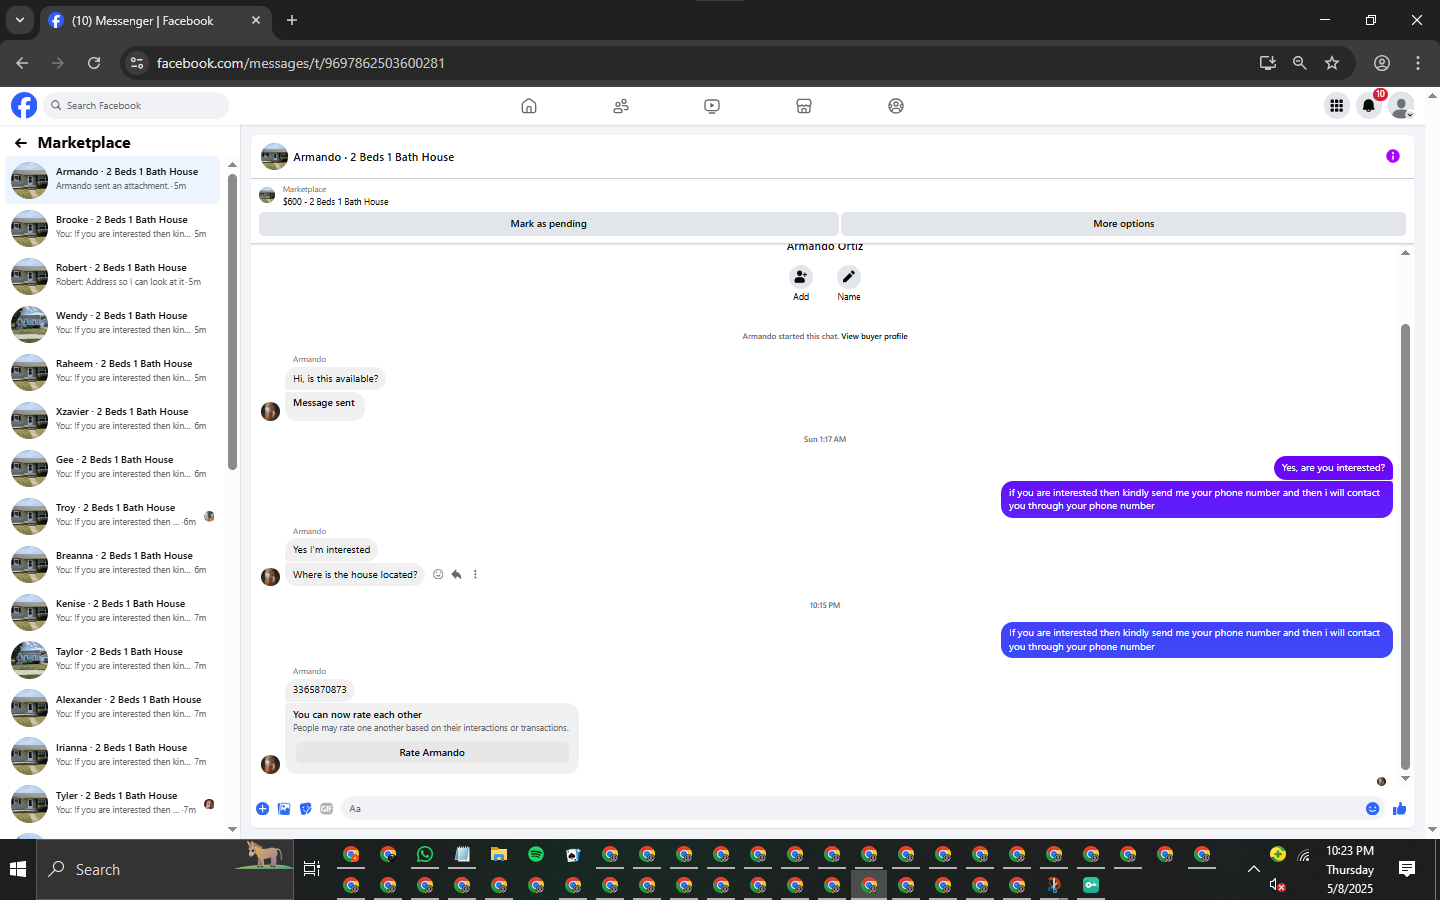Open more actions plus icon in composer
The width and height of the screenshot is (1440, 900).
tap(262, 809)
